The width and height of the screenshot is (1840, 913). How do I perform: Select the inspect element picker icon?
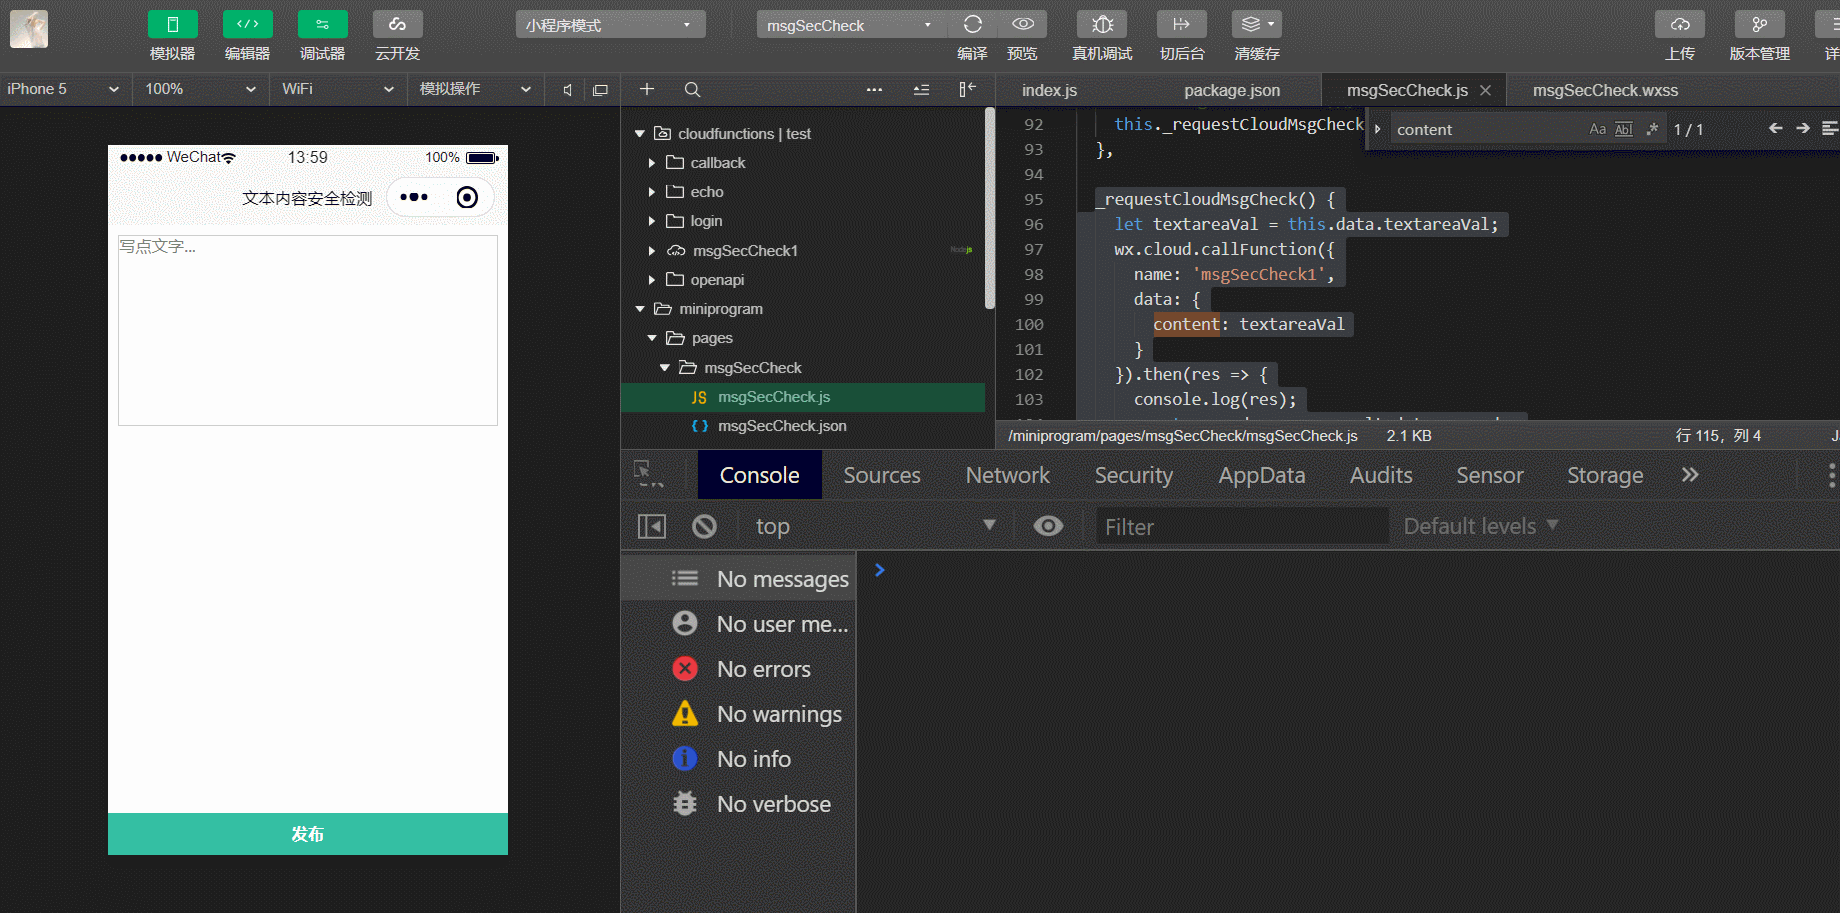(x=649, y=473)
